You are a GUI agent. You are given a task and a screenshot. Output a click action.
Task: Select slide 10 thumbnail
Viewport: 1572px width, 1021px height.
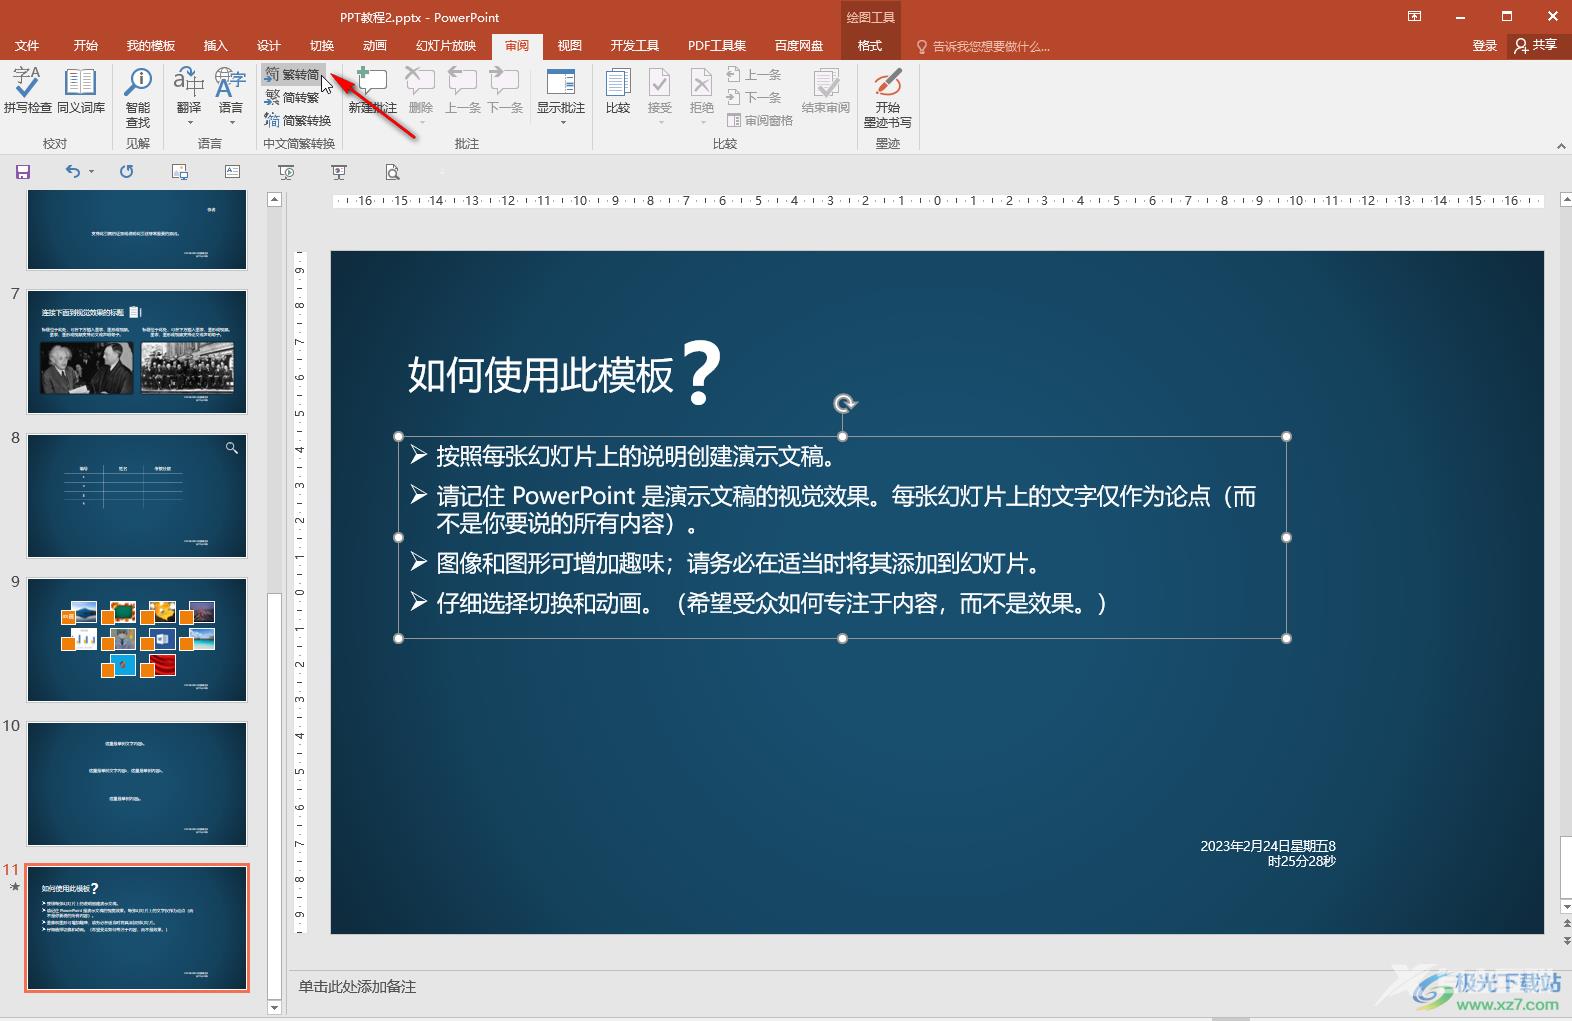137,784
